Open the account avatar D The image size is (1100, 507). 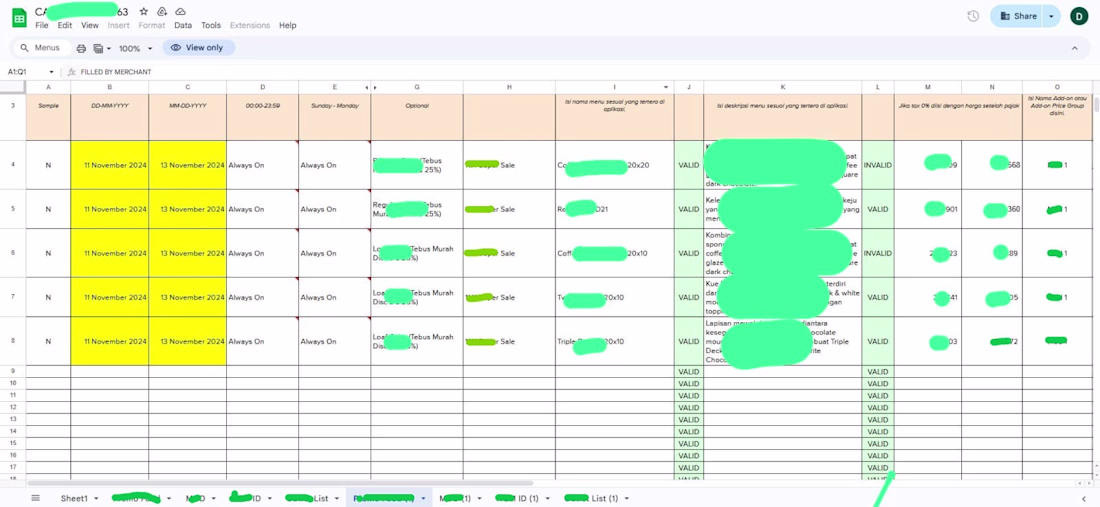coord(1079,16)
